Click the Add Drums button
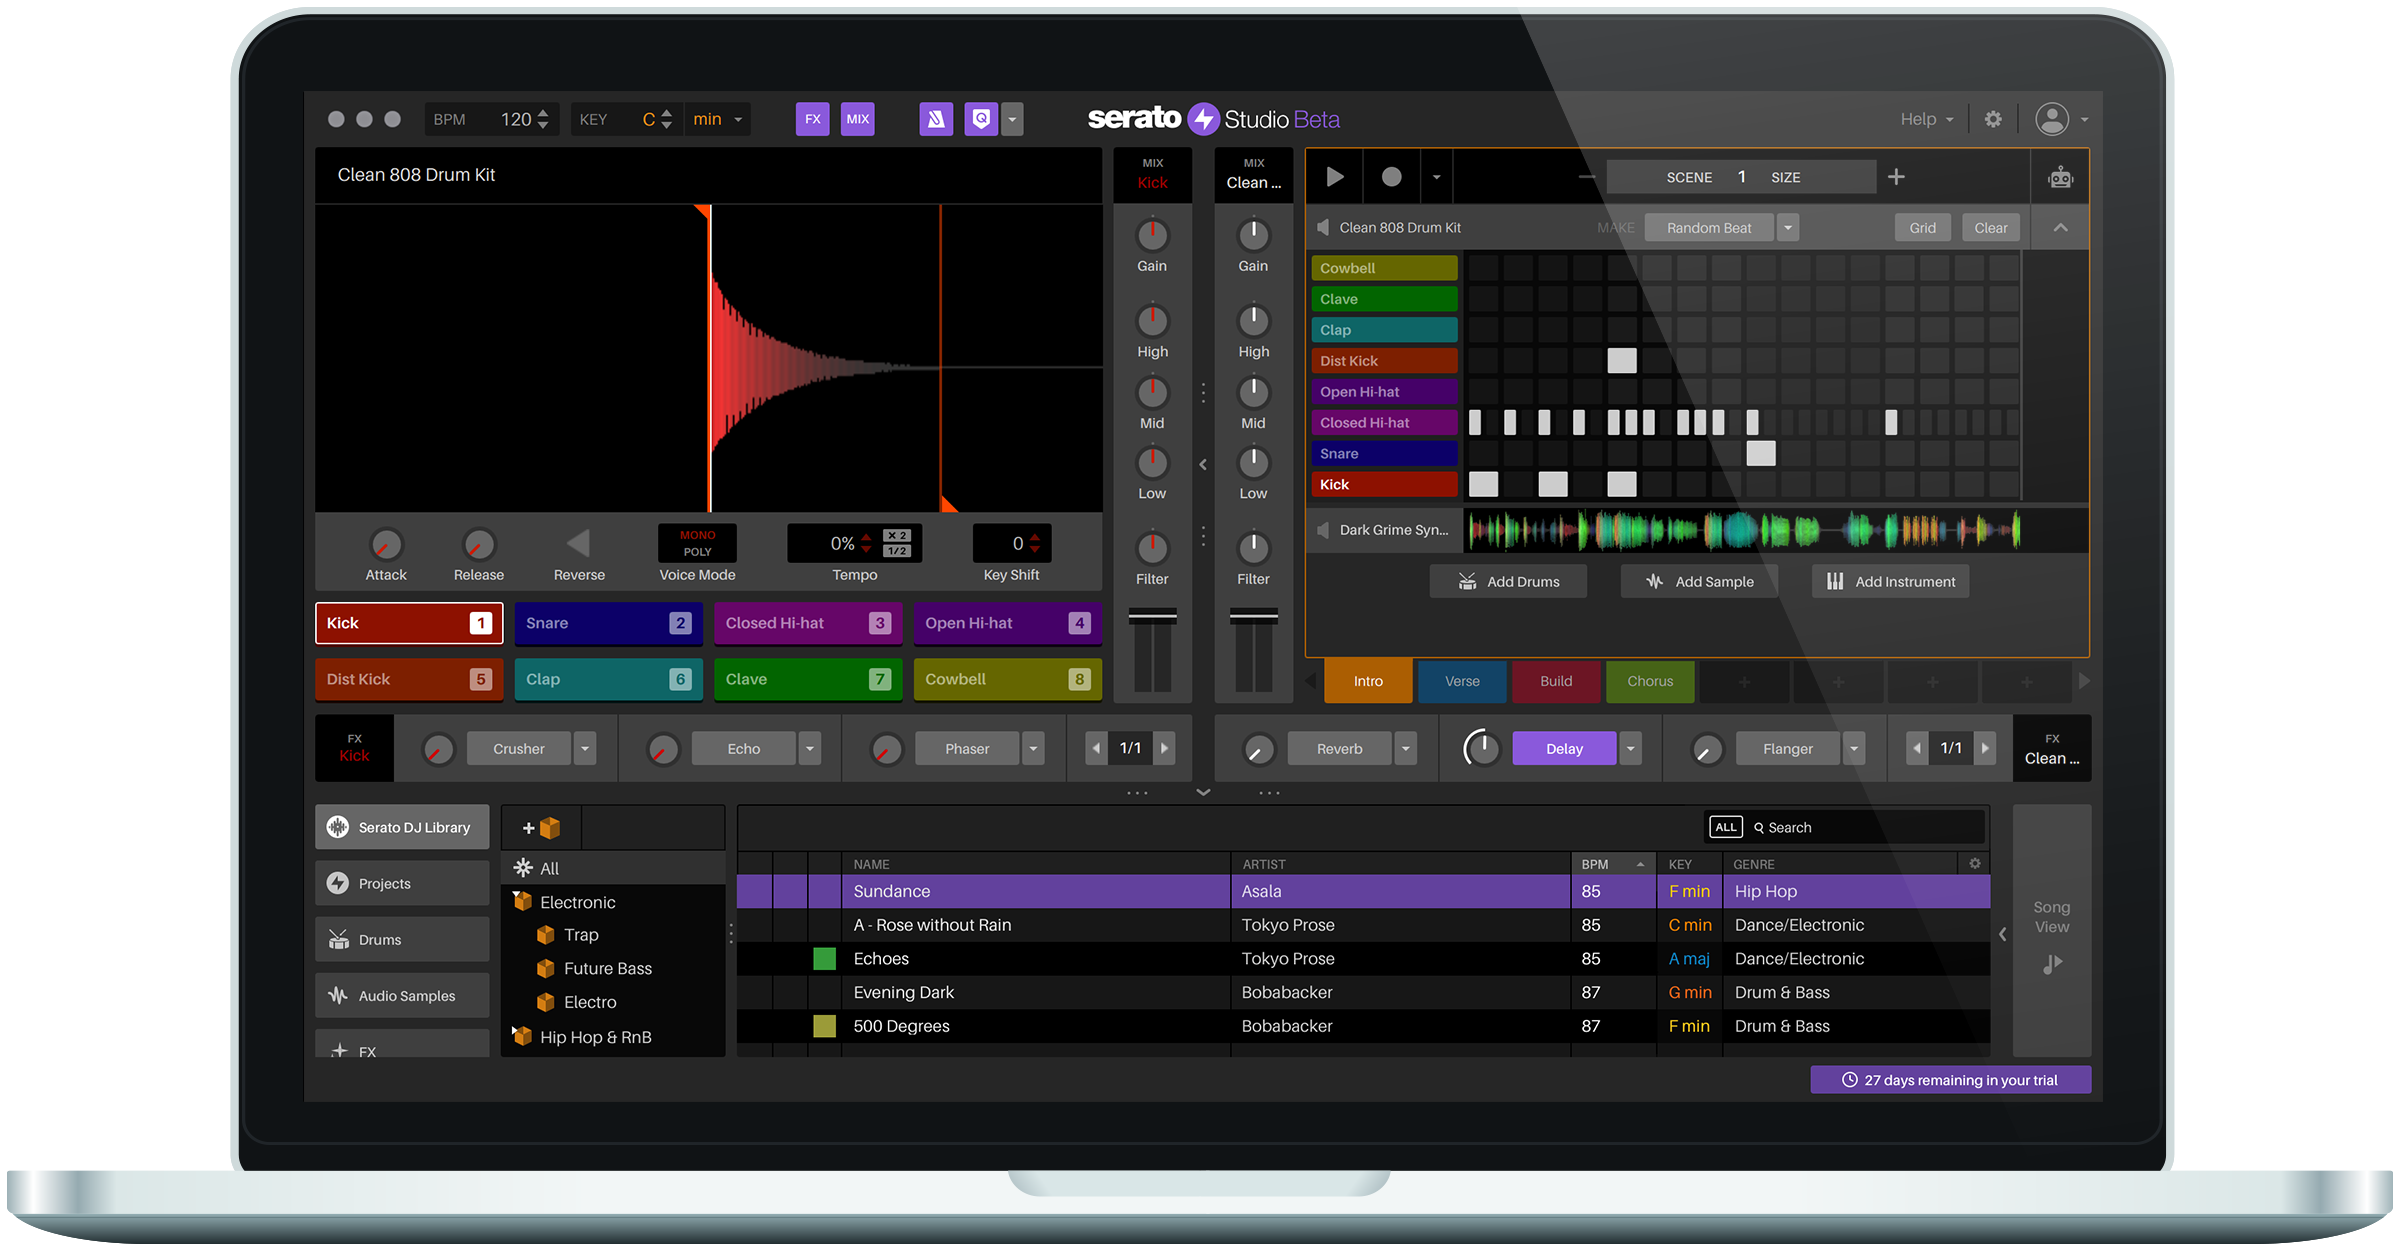 coord(1508,581)
